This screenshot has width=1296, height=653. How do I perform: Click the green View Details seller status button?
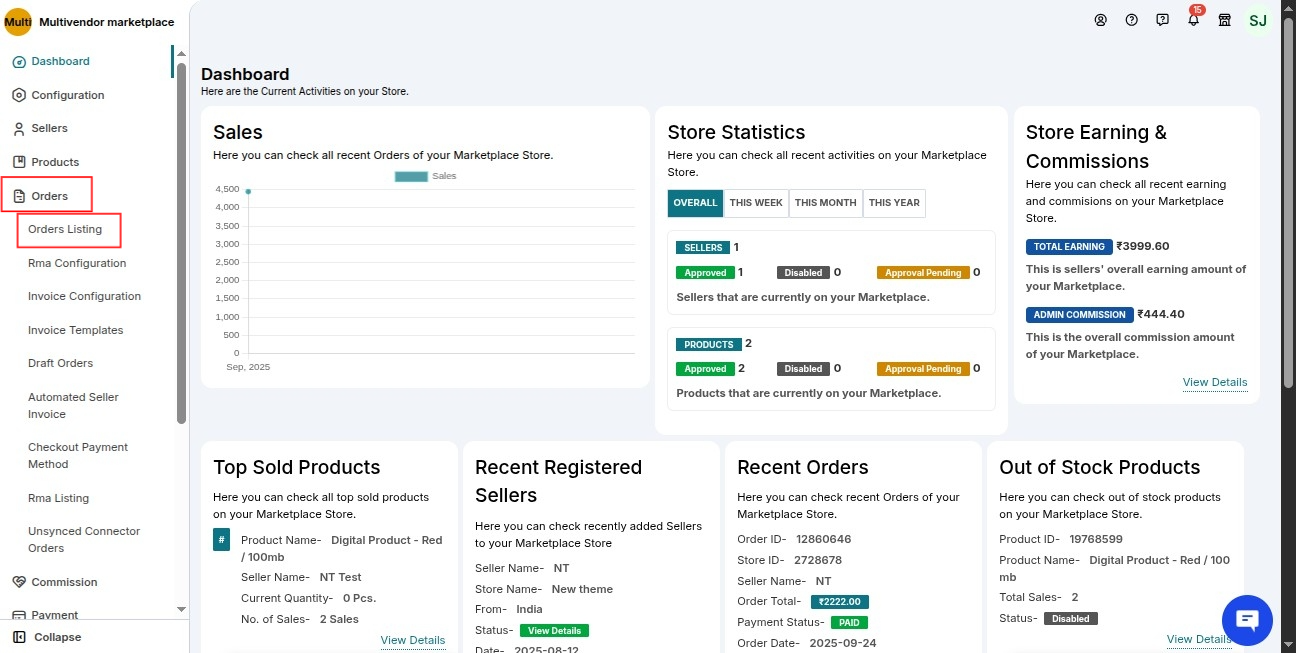554,631
